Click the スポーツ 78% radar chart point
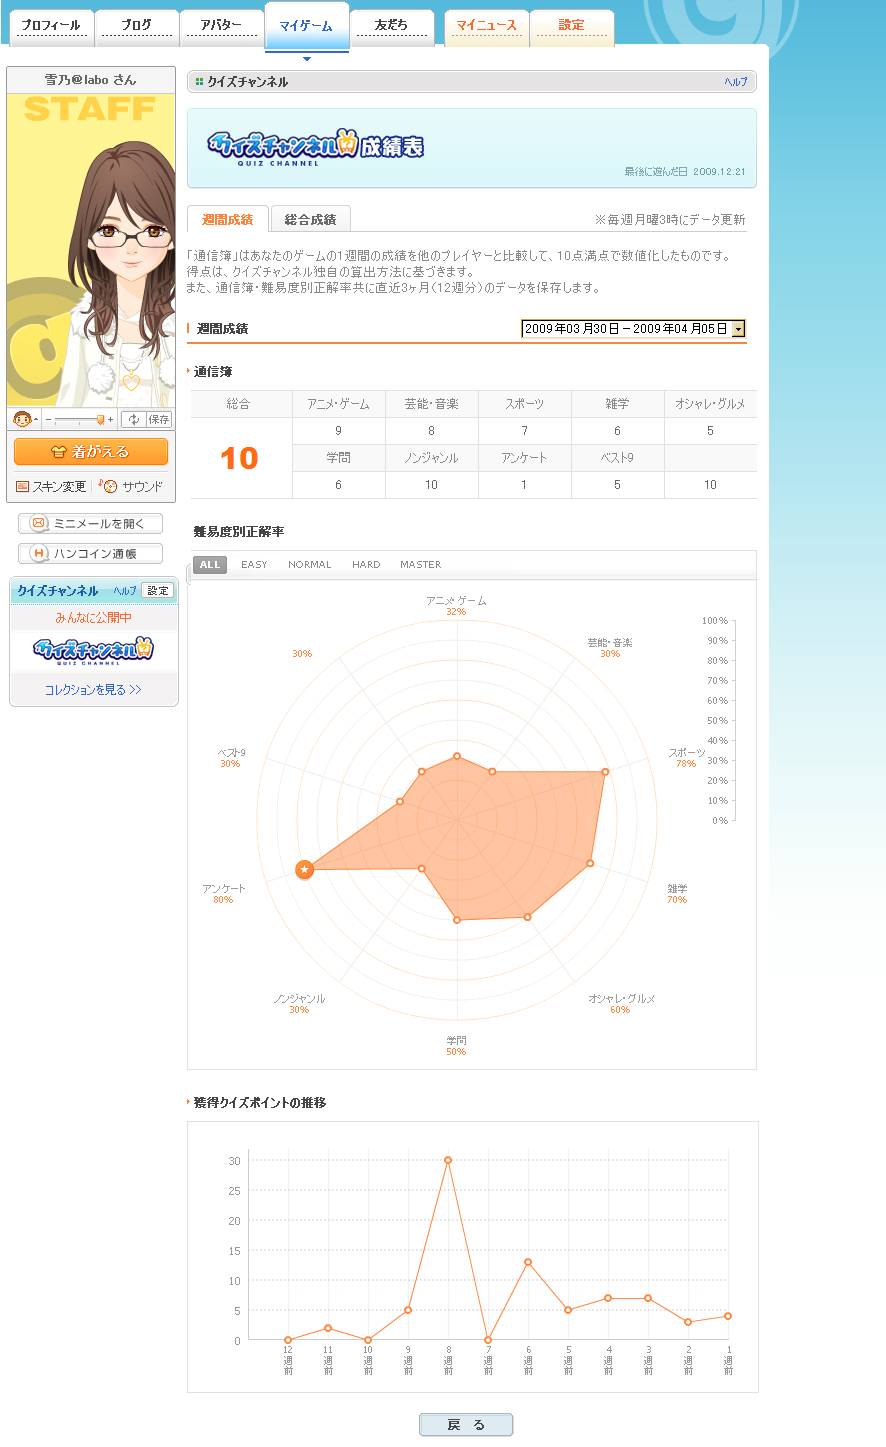This screenshot has width=886, height=1447. point(605,772)
